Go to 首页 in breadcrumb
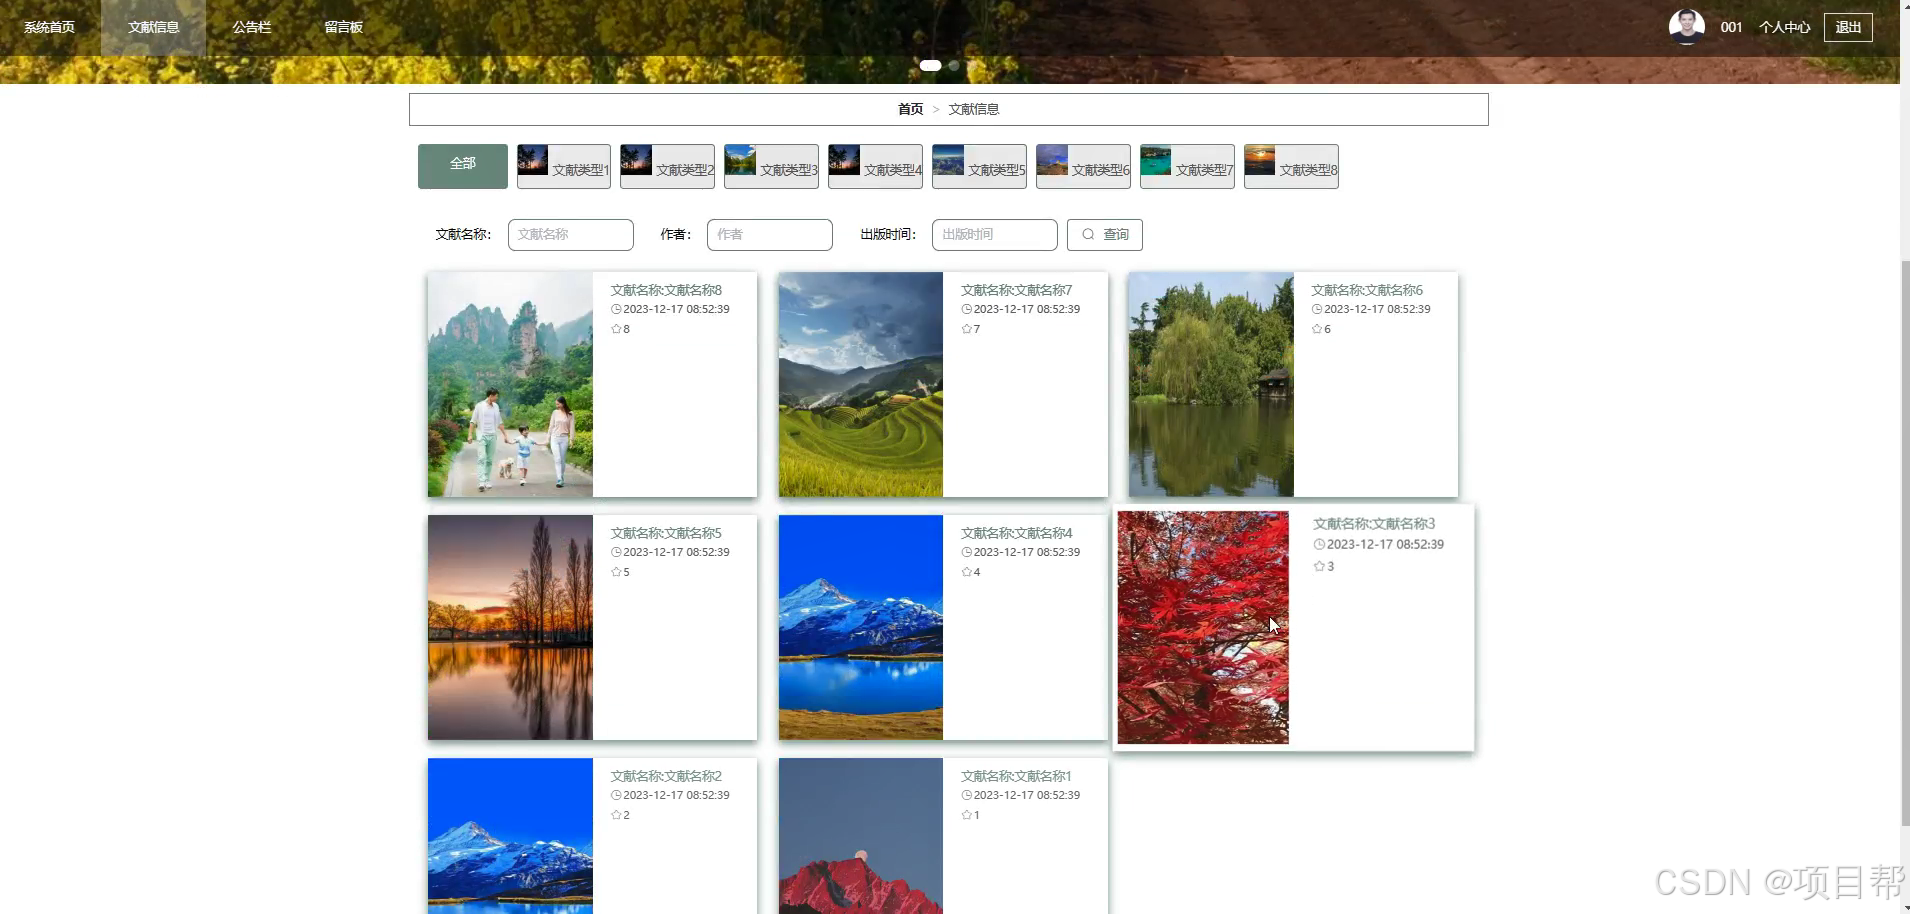The width and height of the screenshot is (1910, 914). click(x=910, y=109)
